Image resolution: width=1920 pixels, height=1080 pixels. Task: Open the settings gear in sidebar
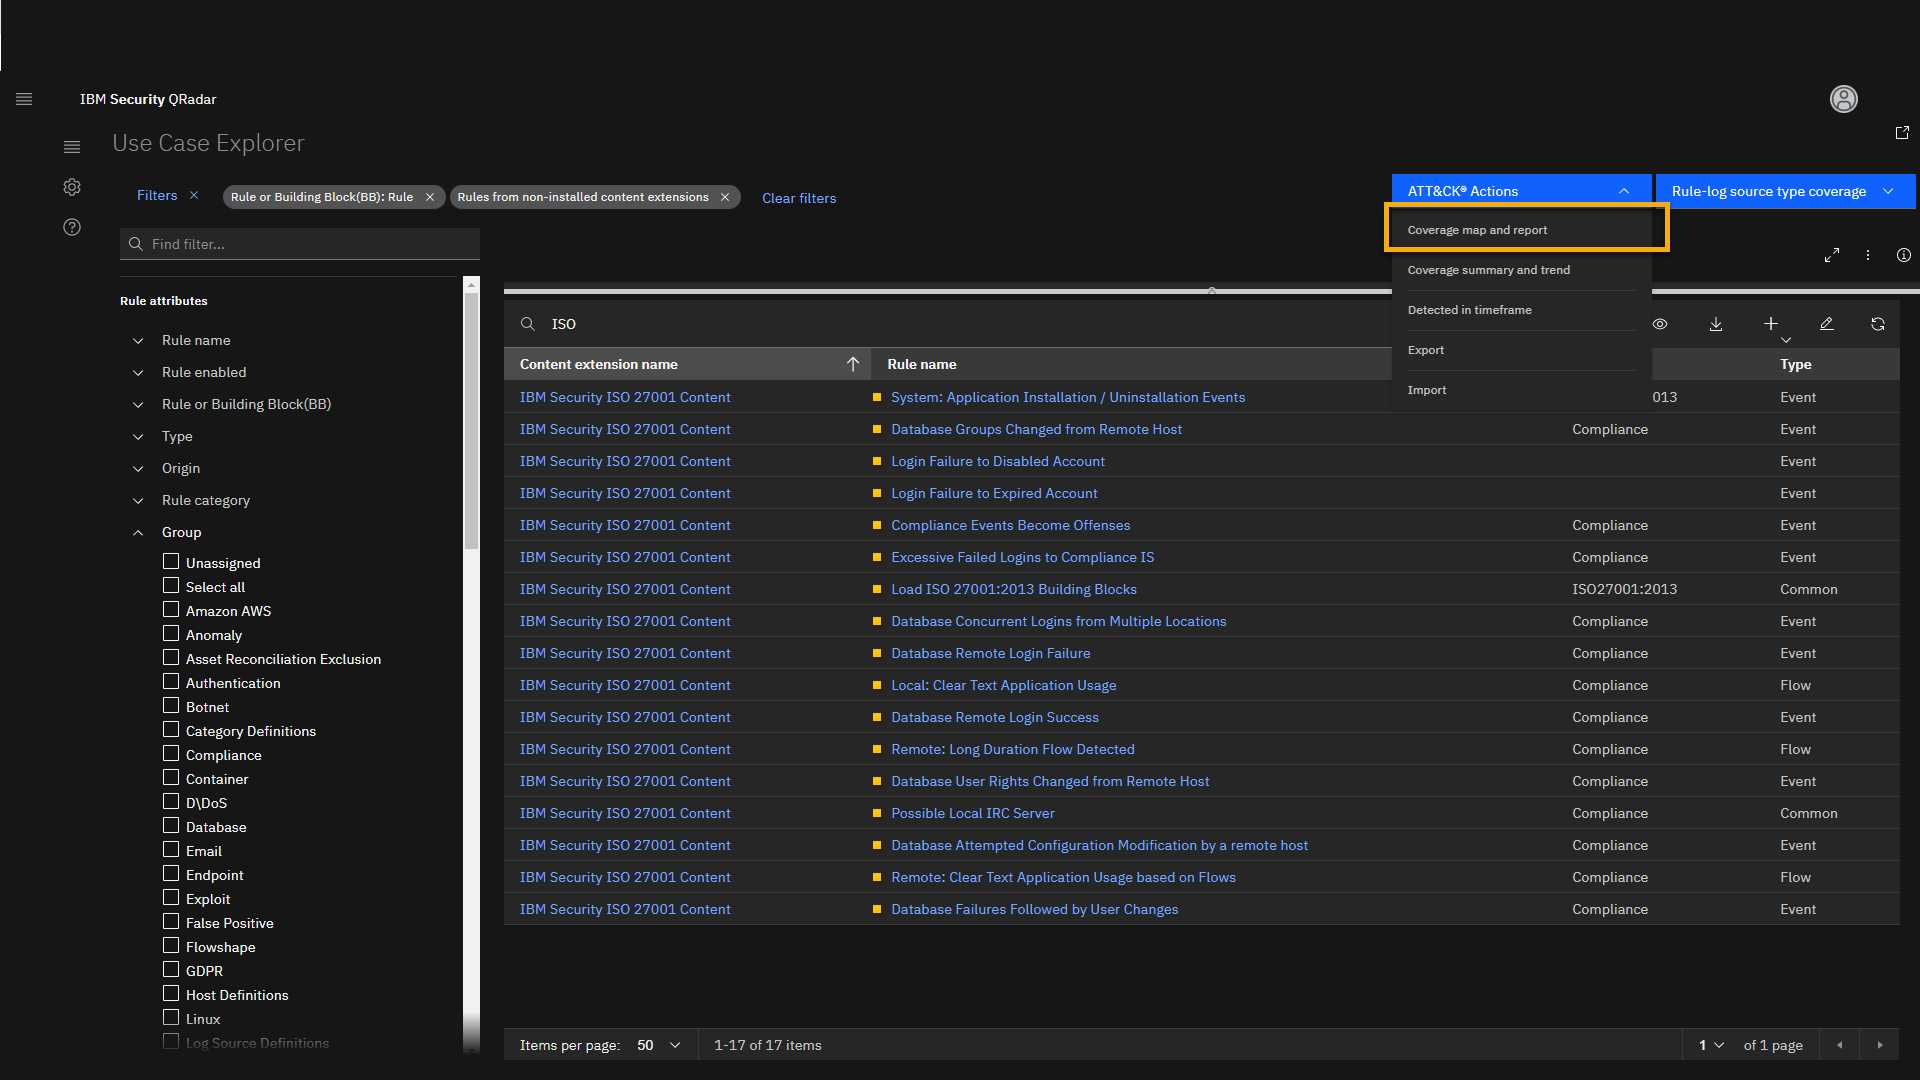click(72, 187)
